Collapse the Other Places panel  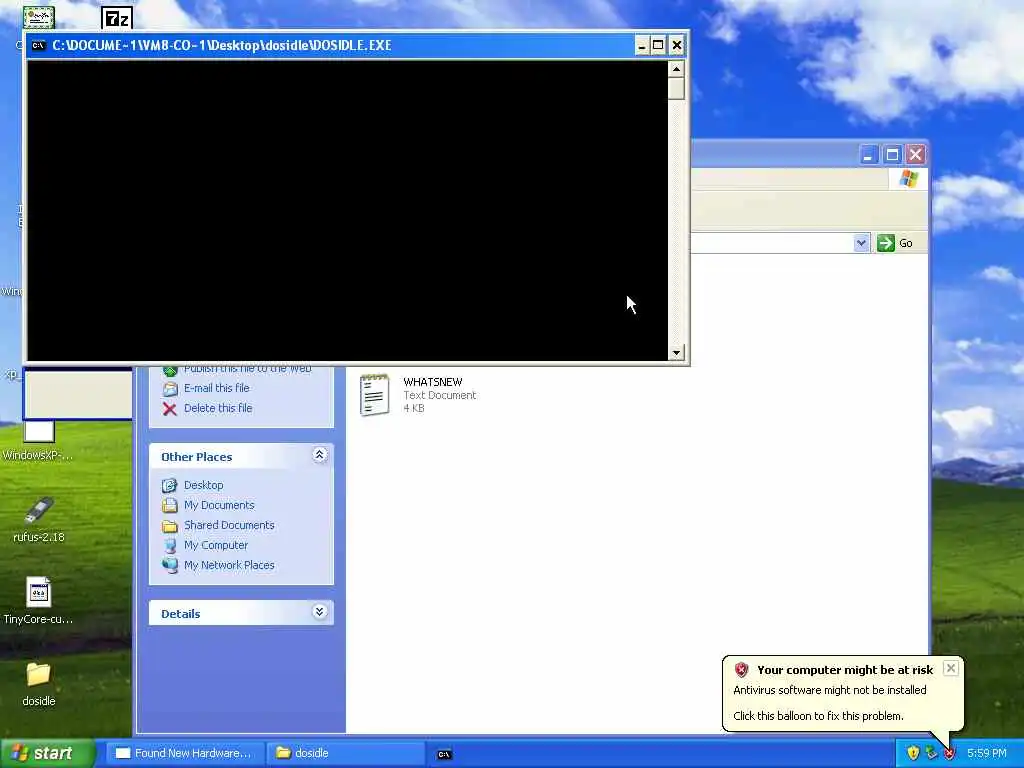pos(319,455)
